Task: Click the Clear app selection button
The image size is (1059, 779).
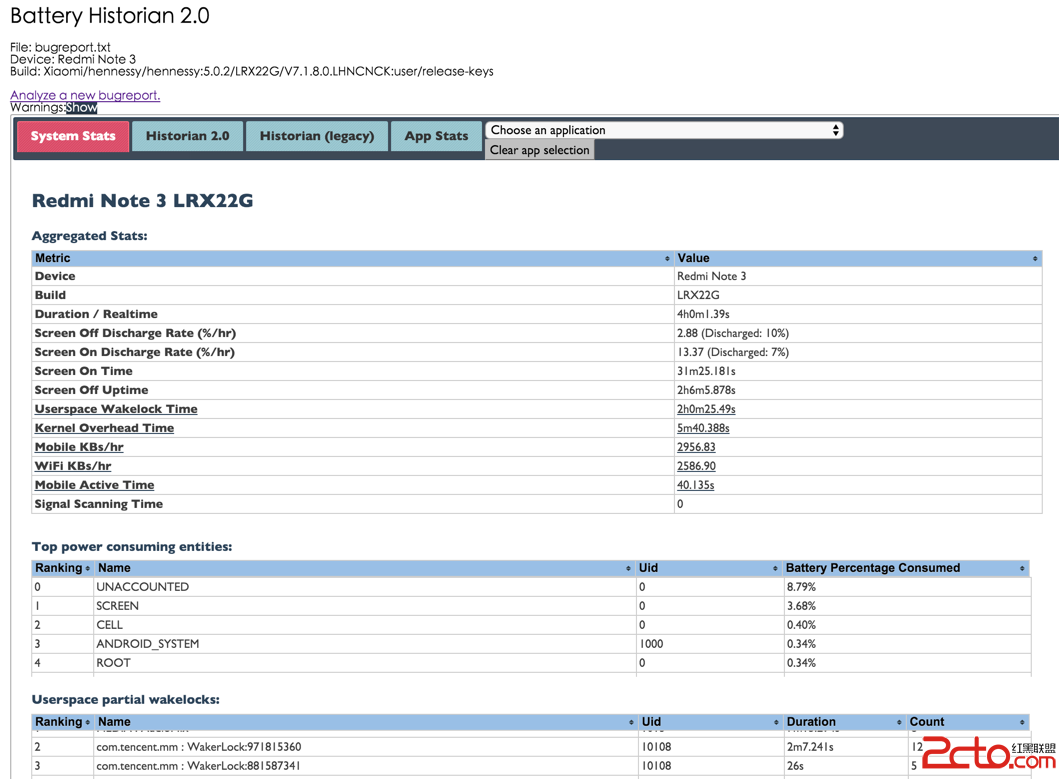Action: (540, 150)
